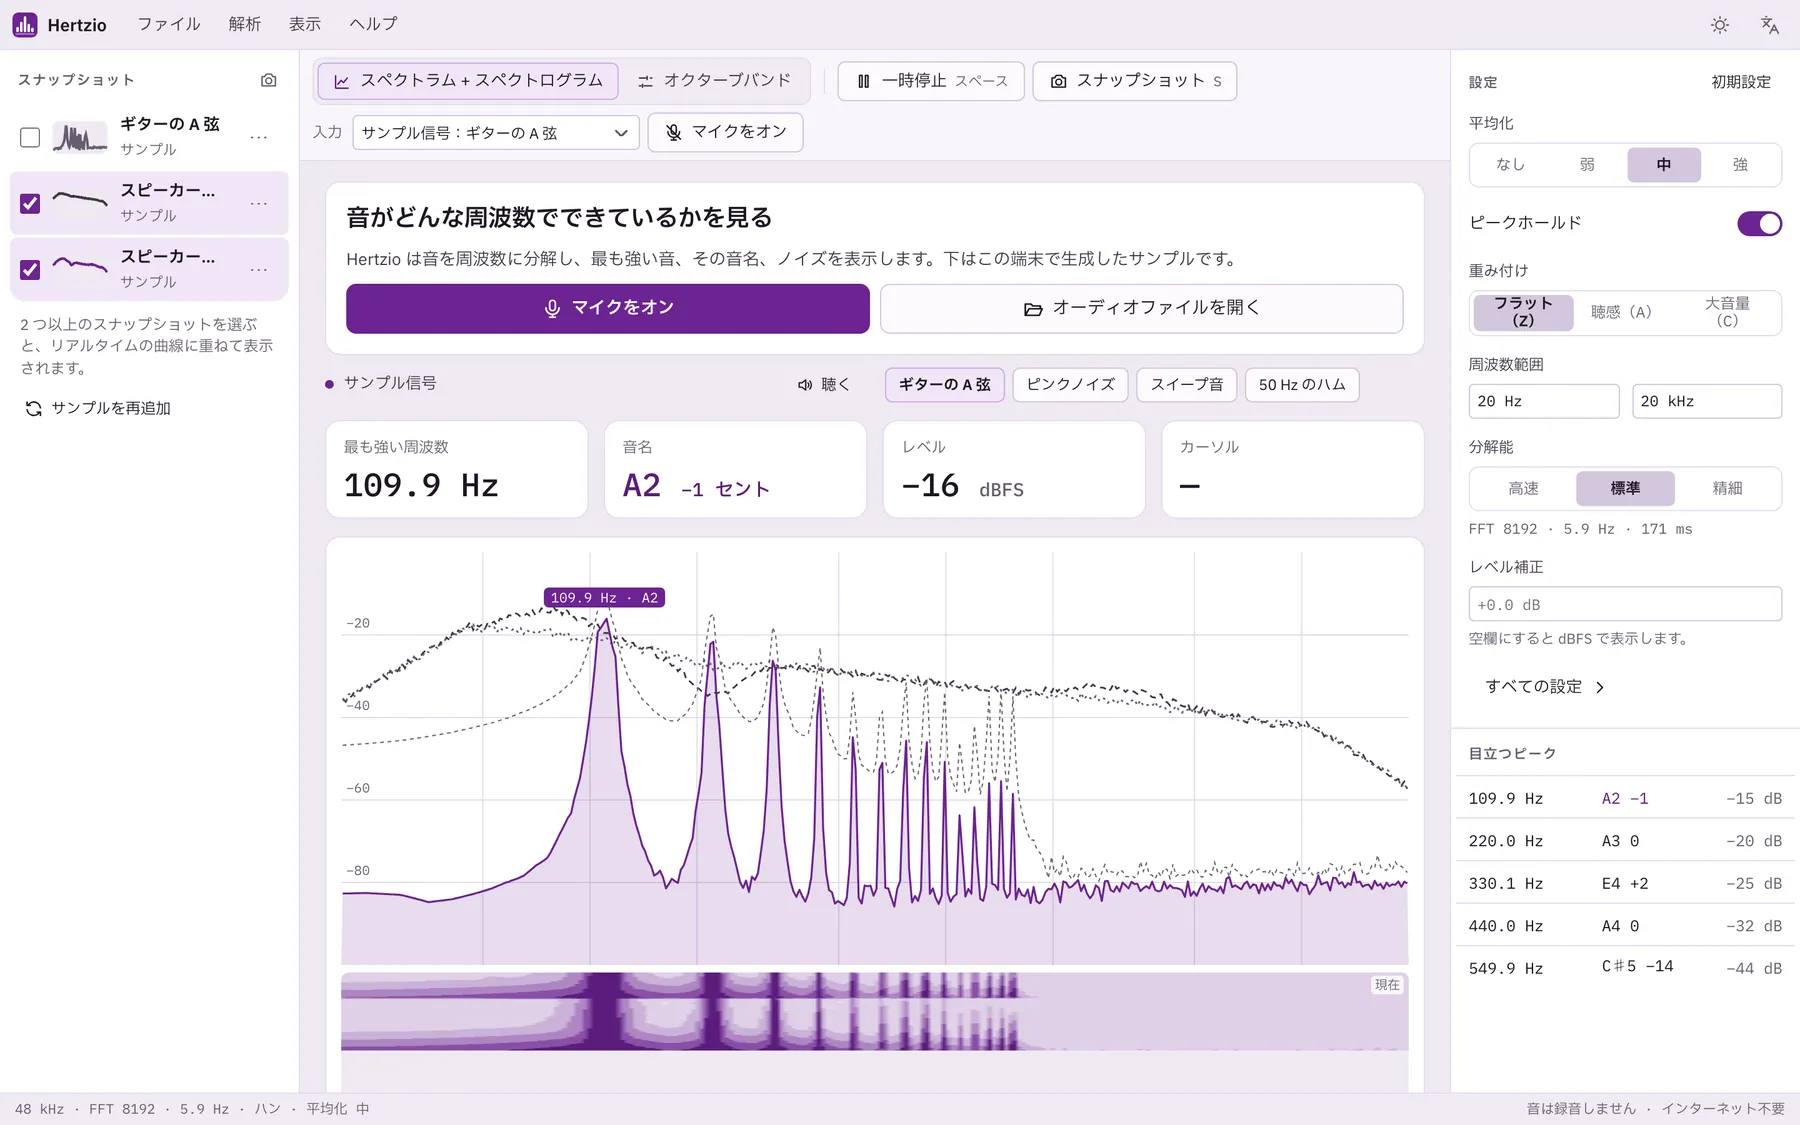
Task: Click the 220.0 Hz peak row
Action: point(1625,841)
